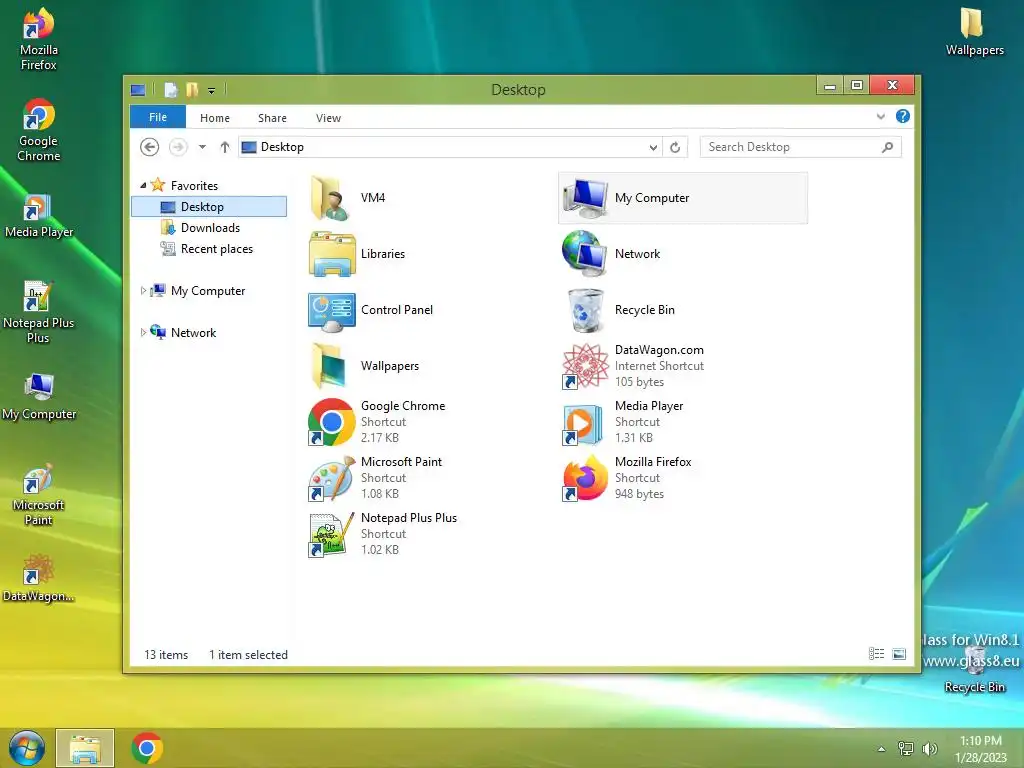The width and height of the screenshot is (1024, 768).
Task: Select My Computer in navigation pane
Action: click(x=208, y=291)
